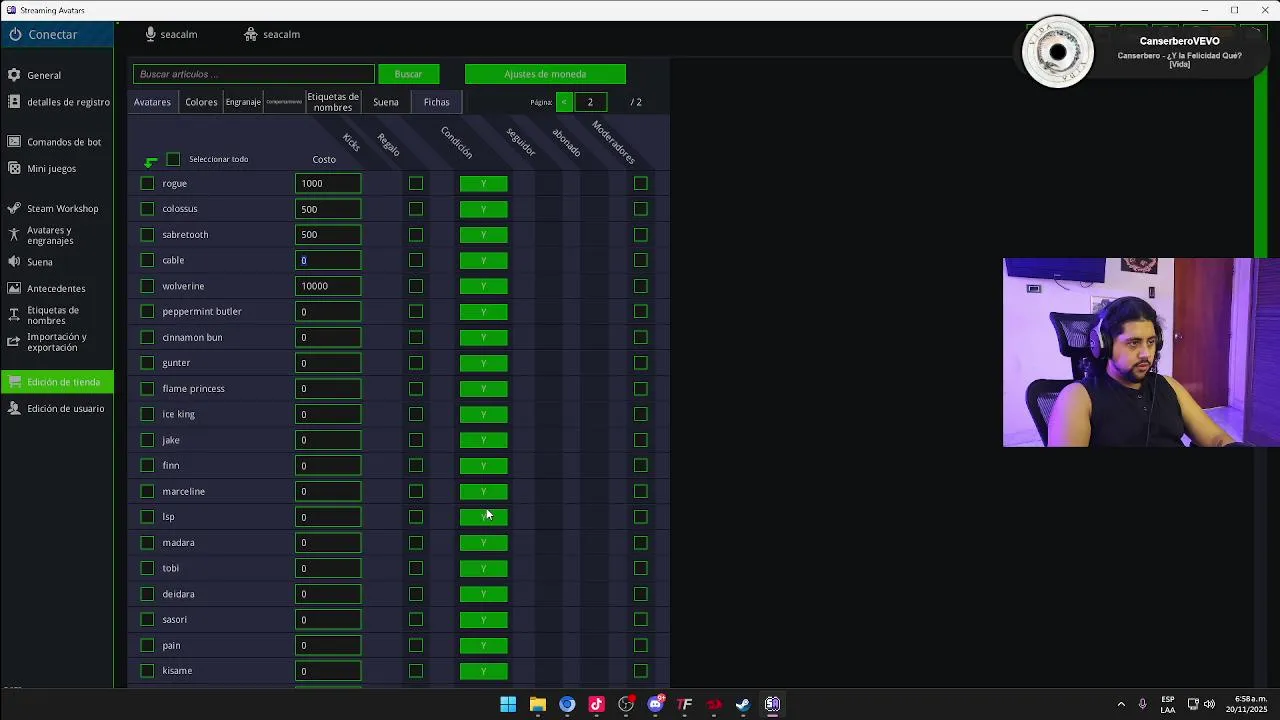Click the CanserberoVEVO now-playing album art
Image resolution: width=1280 pixels, height=720 pixels.
coord(1057,52)
